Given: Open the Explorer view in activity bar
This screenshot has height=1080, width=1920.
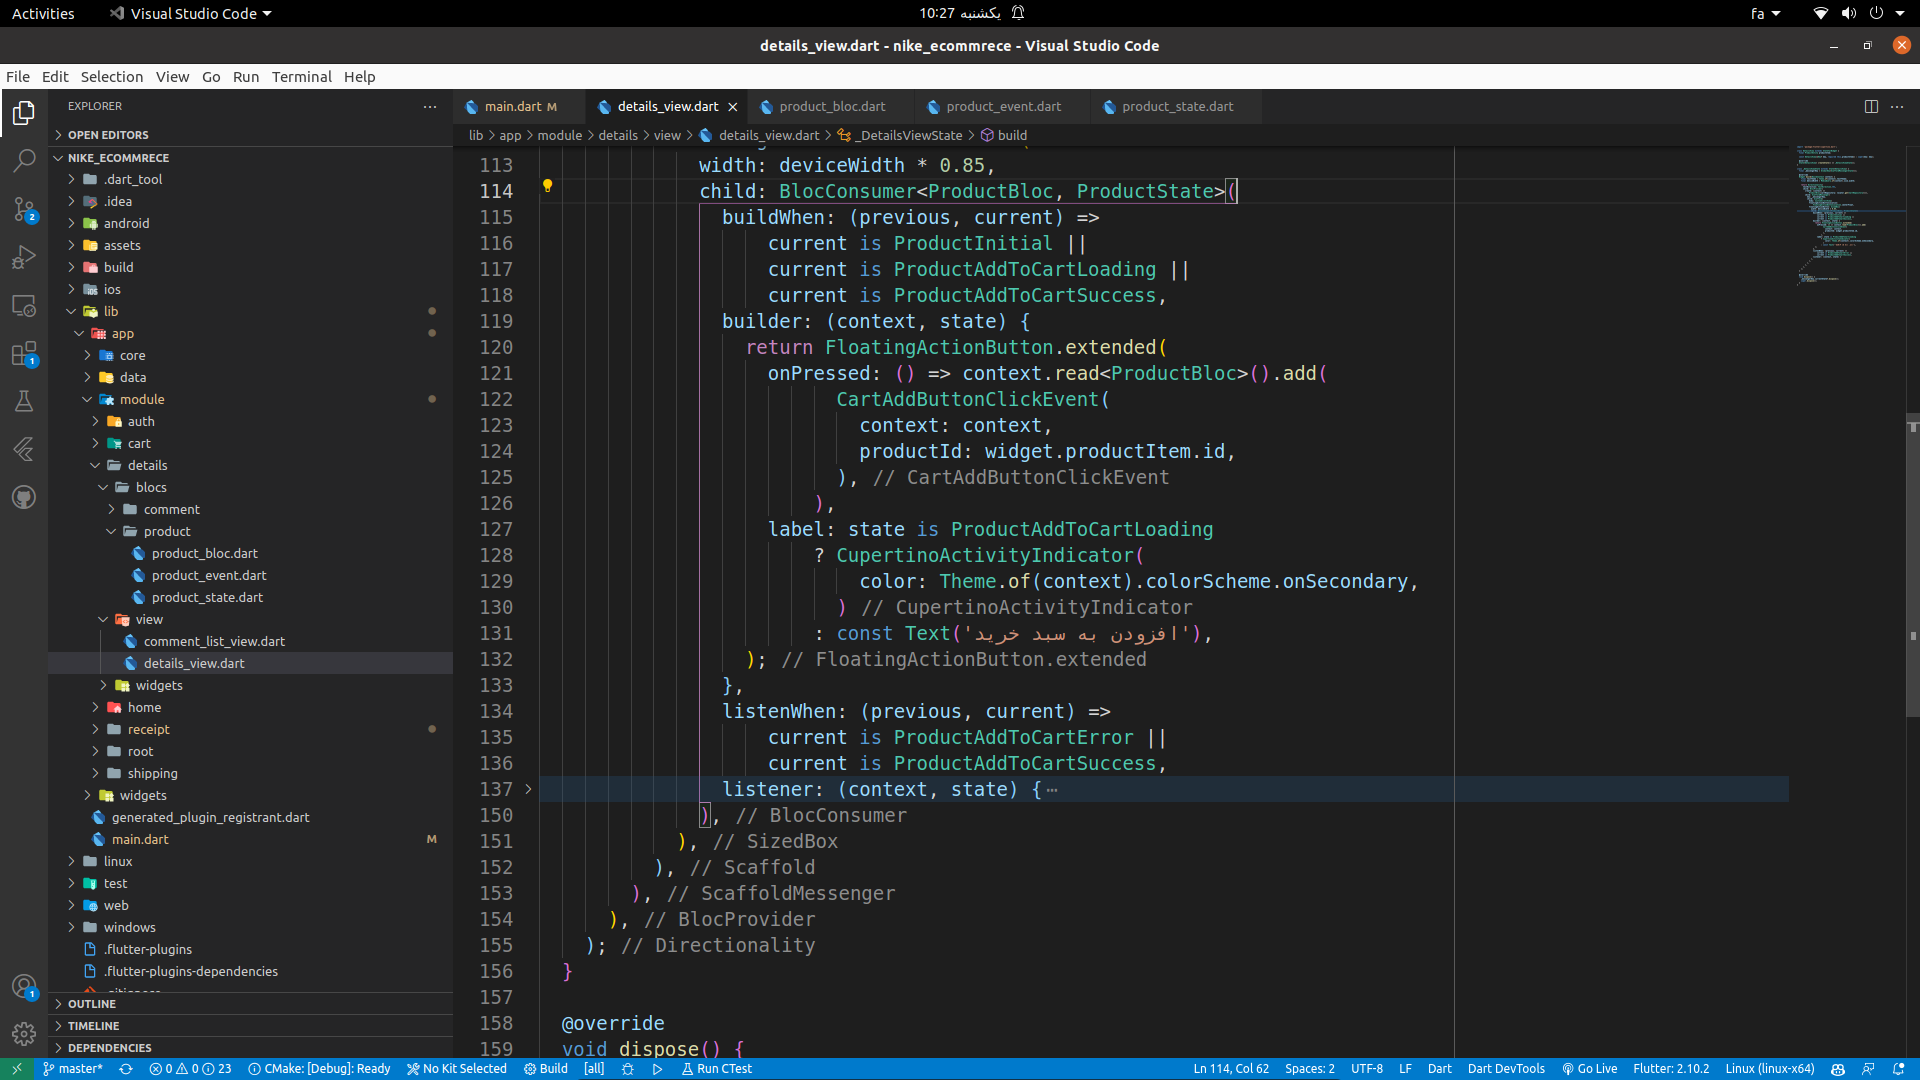Looking at the screenshot, I should (24, 113).
